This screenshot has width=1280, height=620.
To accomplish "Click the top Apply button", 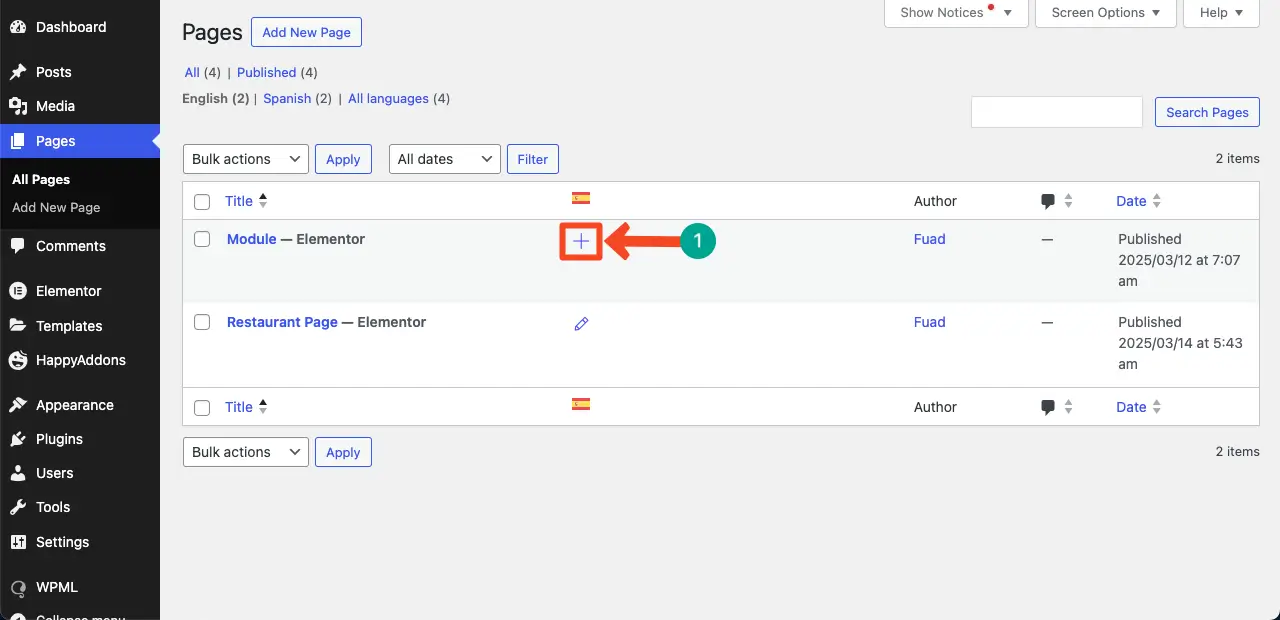I will pyautogui.click(x=343, y=159).
